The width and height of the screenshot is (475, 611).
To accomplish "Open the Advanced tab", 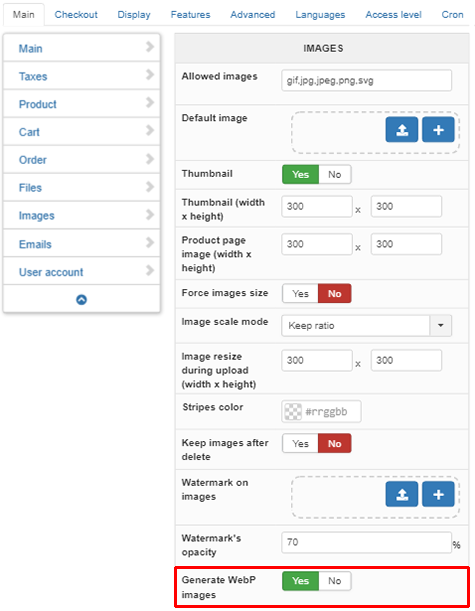I will pyautogui.click(x=253, y=15).
